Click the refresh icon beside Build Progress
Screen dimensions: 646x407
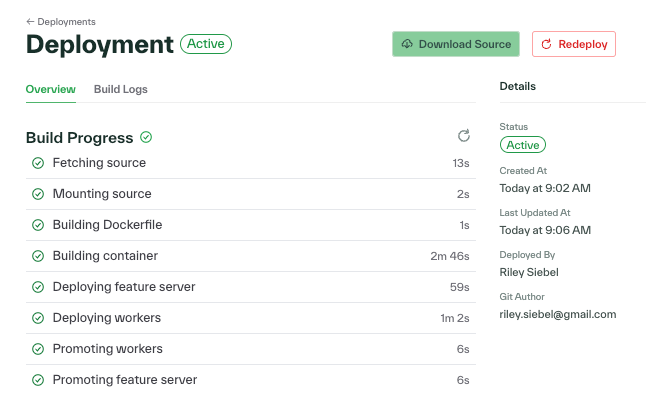464,136
